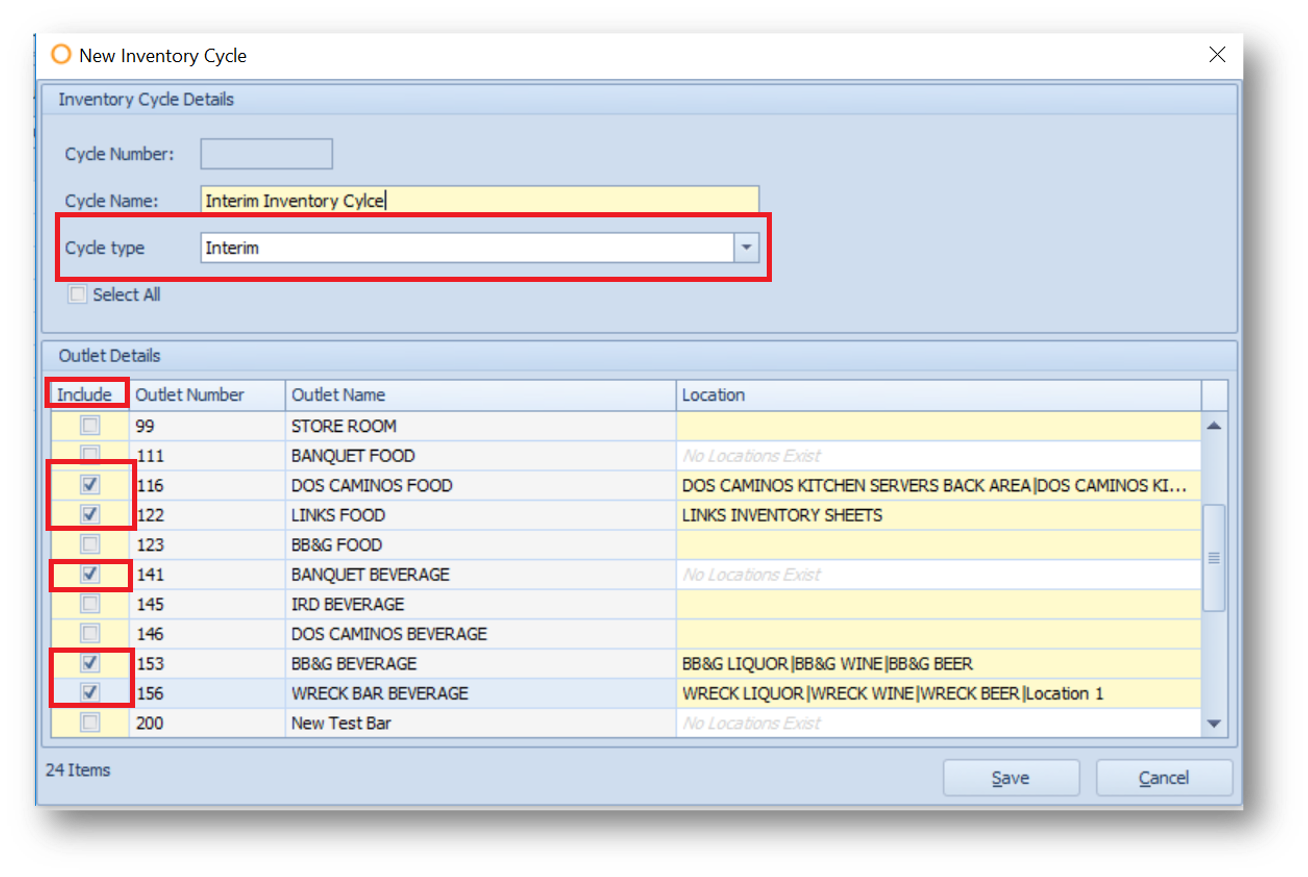This screenshot has width=1308, height=877.
Task: Click the orange circle app icon in title bar
Action: tap(62, 55)
